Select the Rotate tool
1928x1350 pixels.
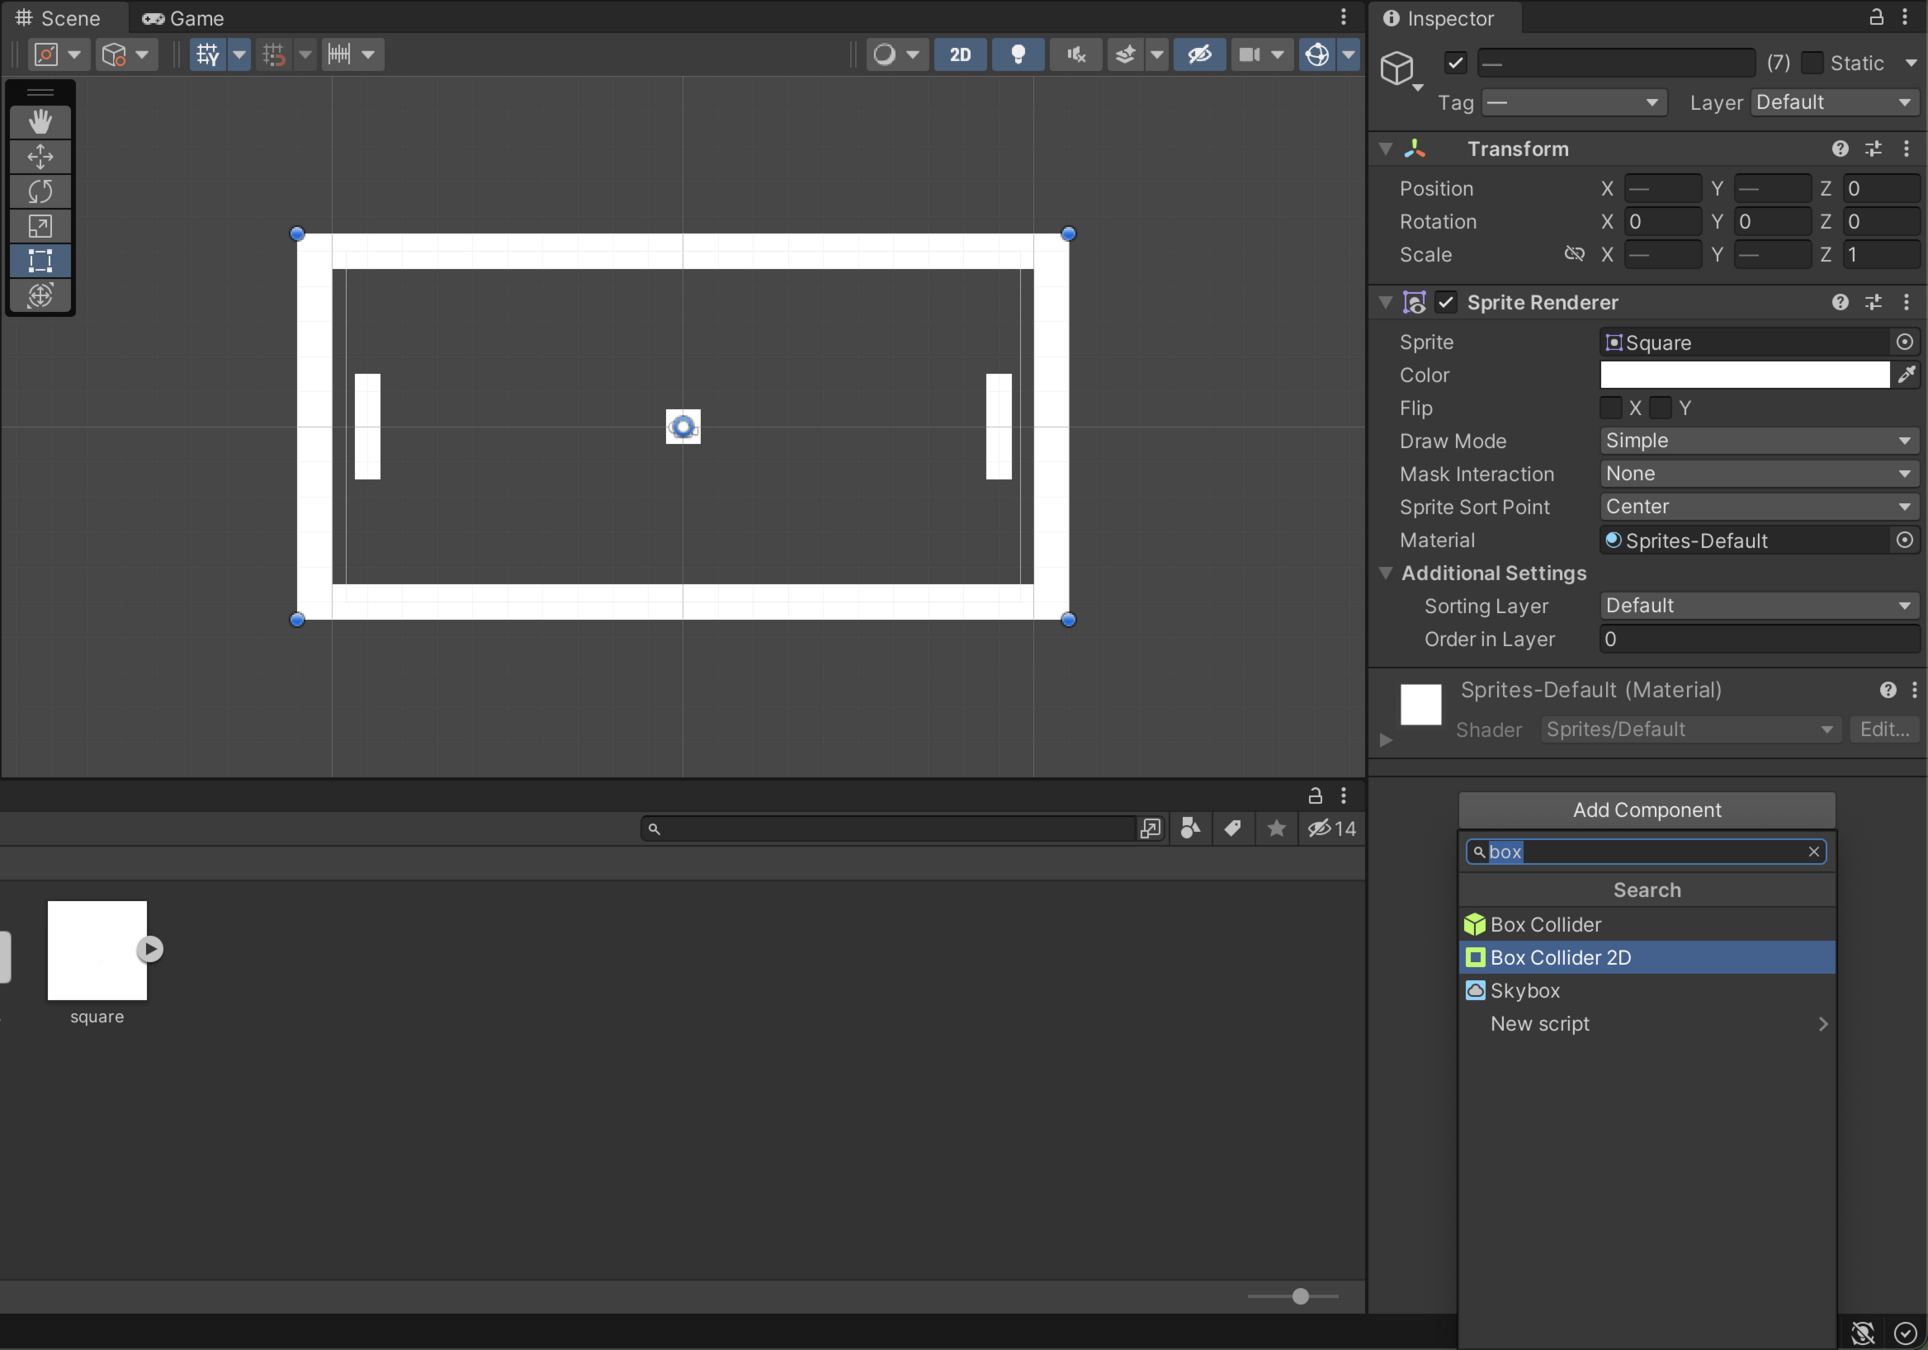pyautogui.click(x=40, y=191)
